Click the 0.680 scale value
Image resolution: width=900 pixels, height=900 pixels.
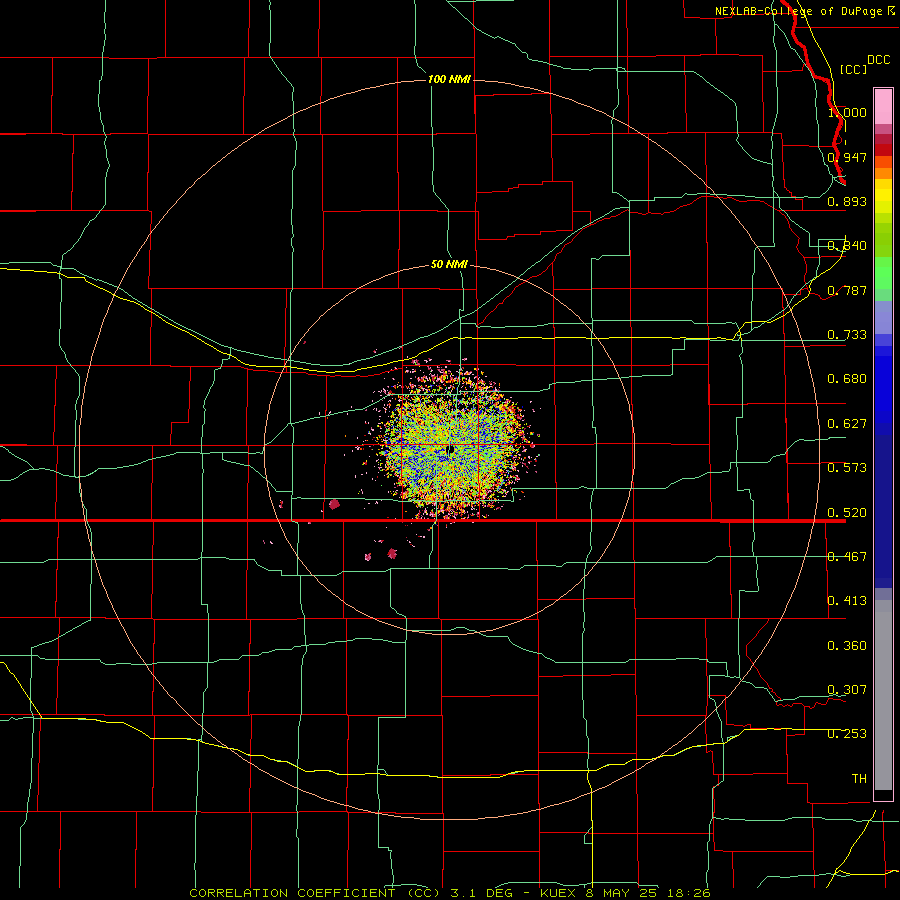coord(847,379)
